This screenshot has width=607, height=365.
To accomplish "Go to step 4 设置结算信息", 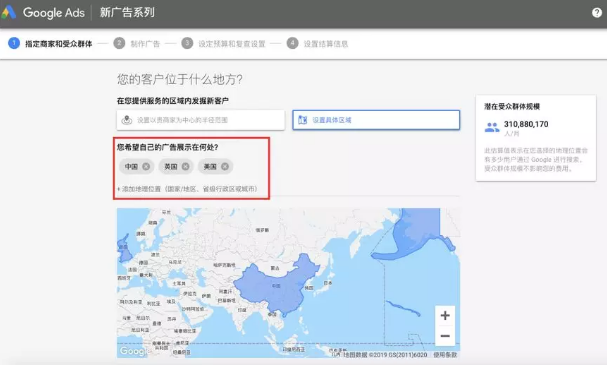I will coord(317,43).
